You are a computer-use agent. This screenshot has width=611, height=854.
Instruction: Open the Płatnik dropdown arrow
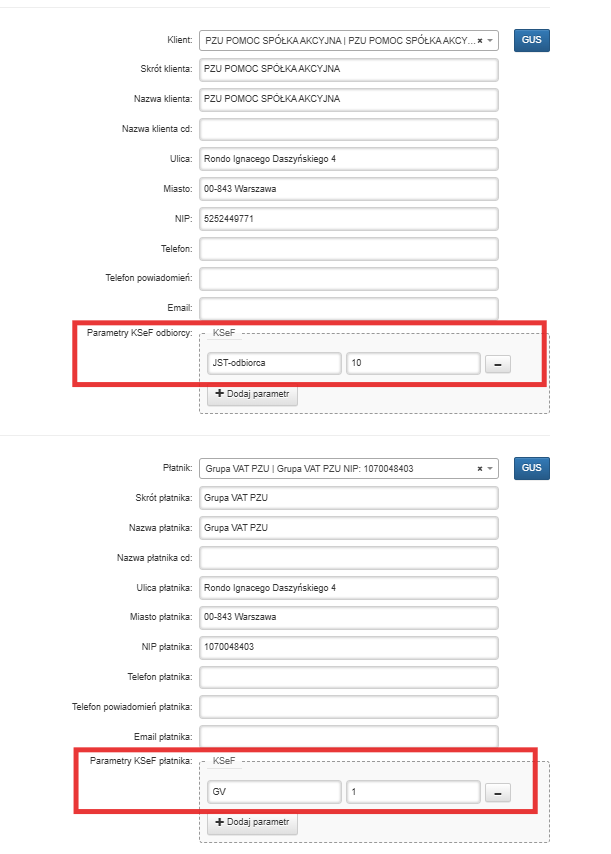point(491,468)
